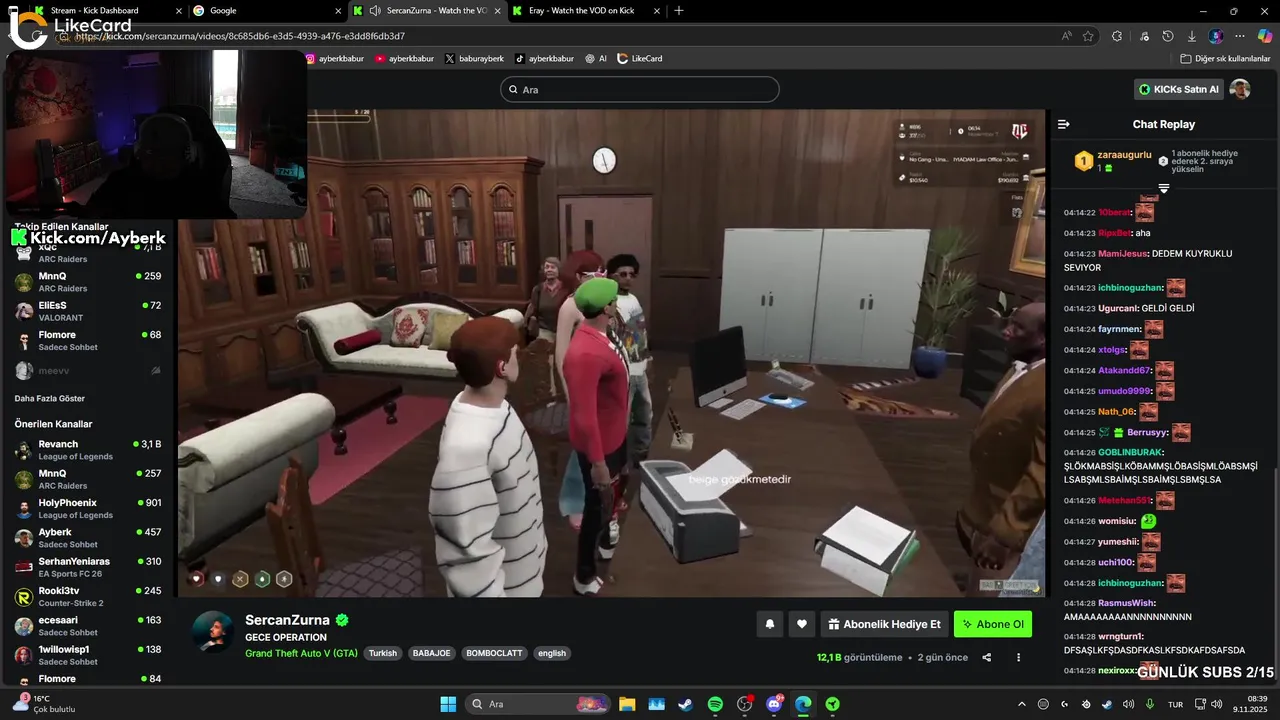This screenshot has width=1280, height=720.
Task: Open the Edge profile picture icon
Action: (1216, 36)
